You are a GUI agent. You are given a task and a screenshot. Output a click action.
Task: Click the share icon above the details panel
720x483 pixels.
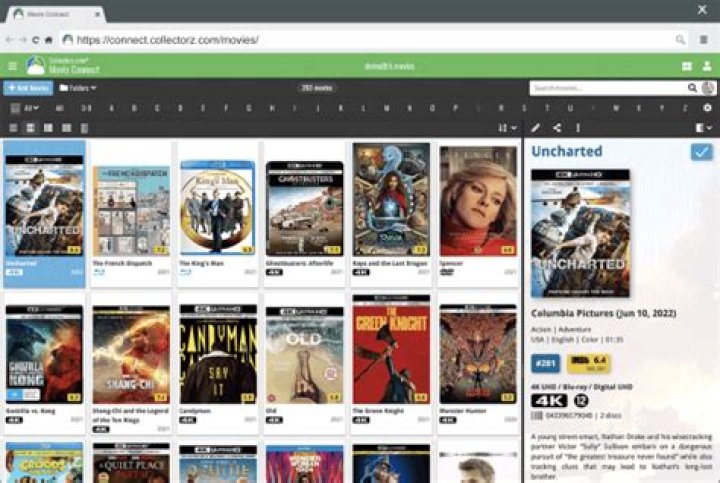tap(557, 128)
